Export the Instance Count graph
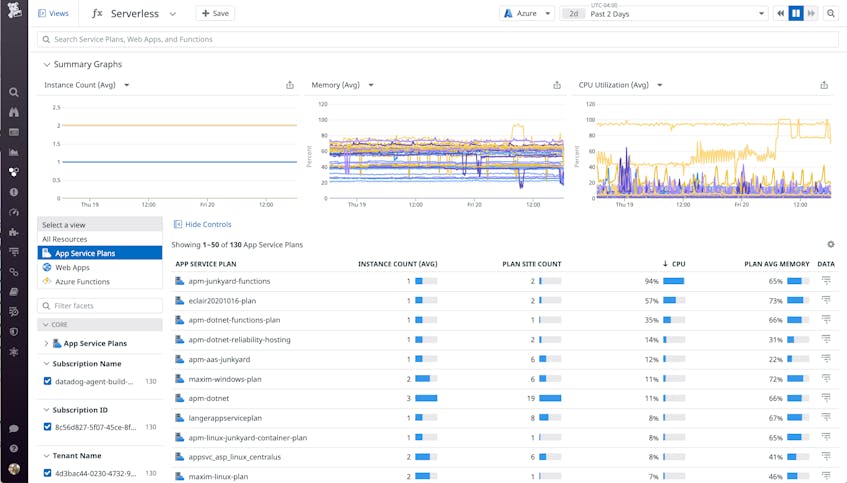 point(290,85)
